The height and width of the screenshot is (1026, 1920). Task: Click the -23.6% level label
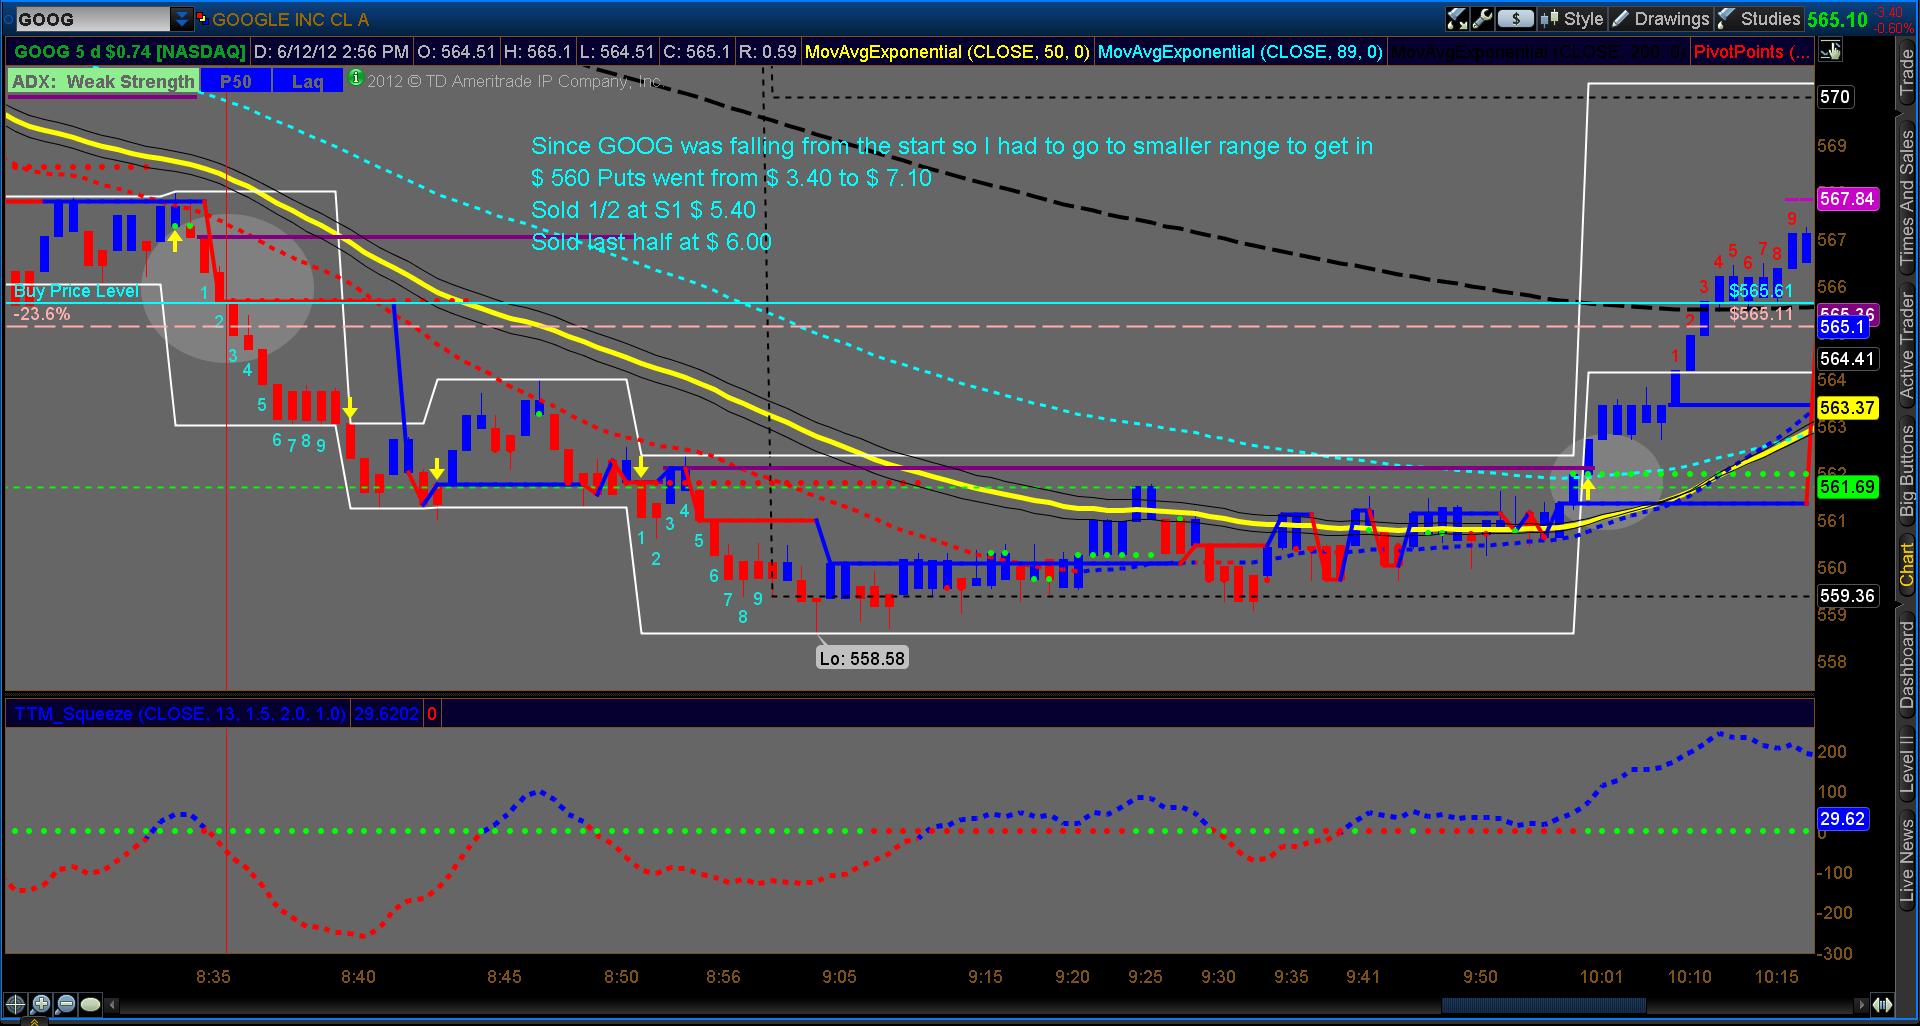point(42,314)
